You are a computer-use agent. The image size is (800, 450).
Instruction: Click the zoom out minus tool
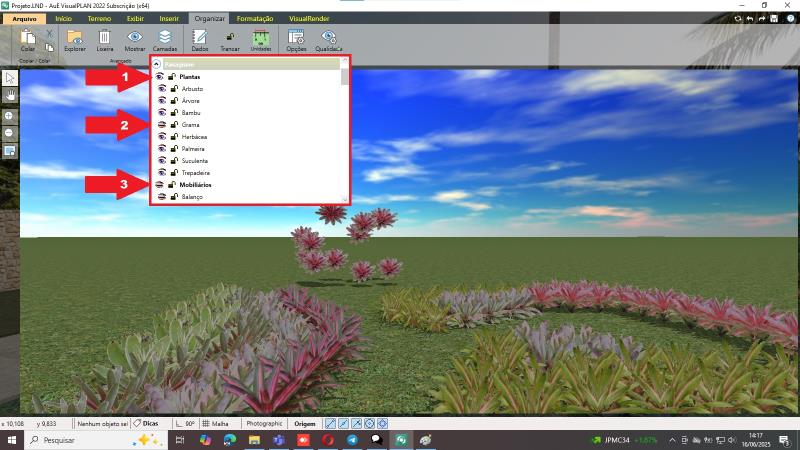9,133
